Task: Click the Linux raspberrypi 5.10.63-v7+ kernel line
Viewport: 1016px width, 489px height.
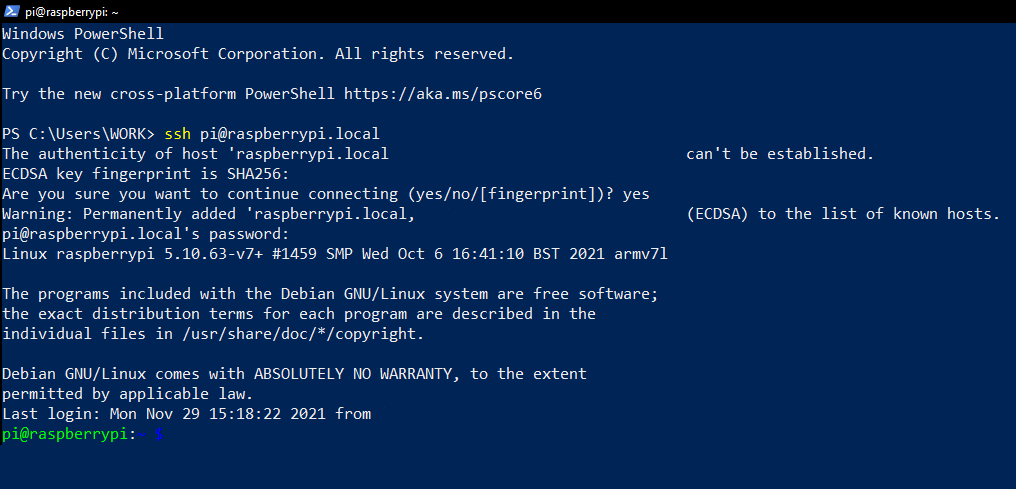Action: coord(334,254)
